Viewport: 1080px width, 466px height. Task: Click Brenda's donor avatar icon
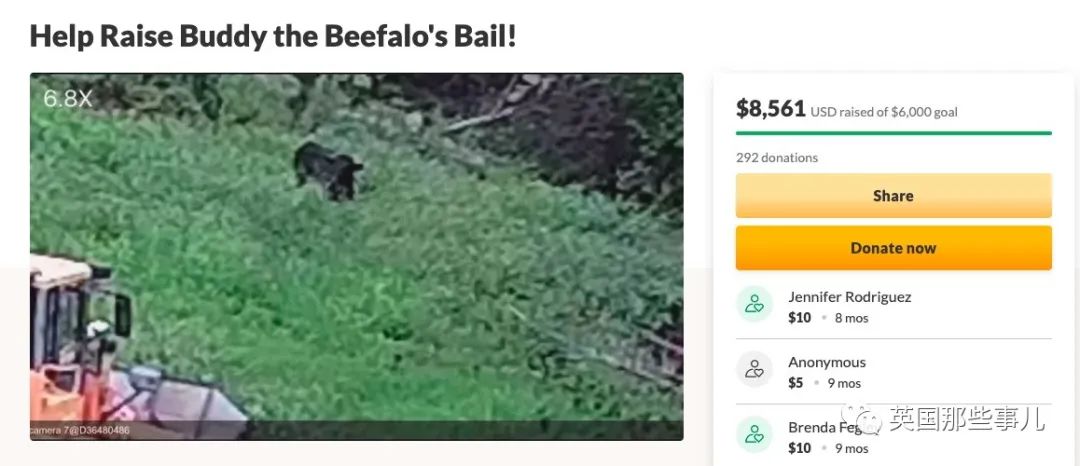point(754,434)
